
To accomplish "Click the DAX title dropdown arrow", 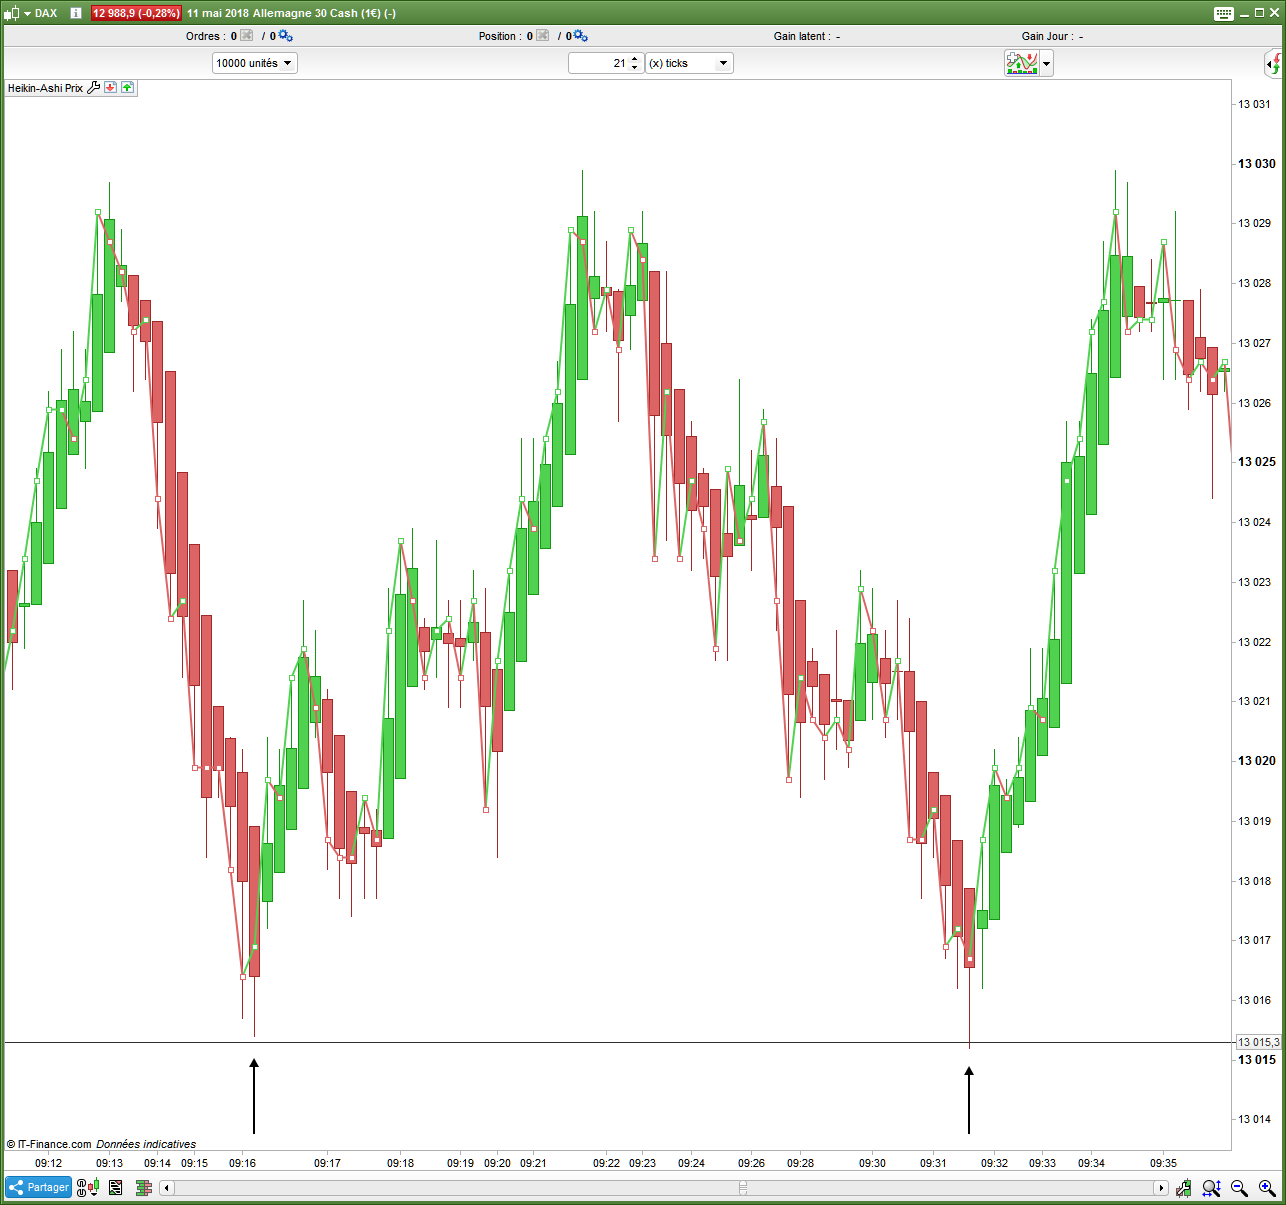I will [x=26, y=13].
